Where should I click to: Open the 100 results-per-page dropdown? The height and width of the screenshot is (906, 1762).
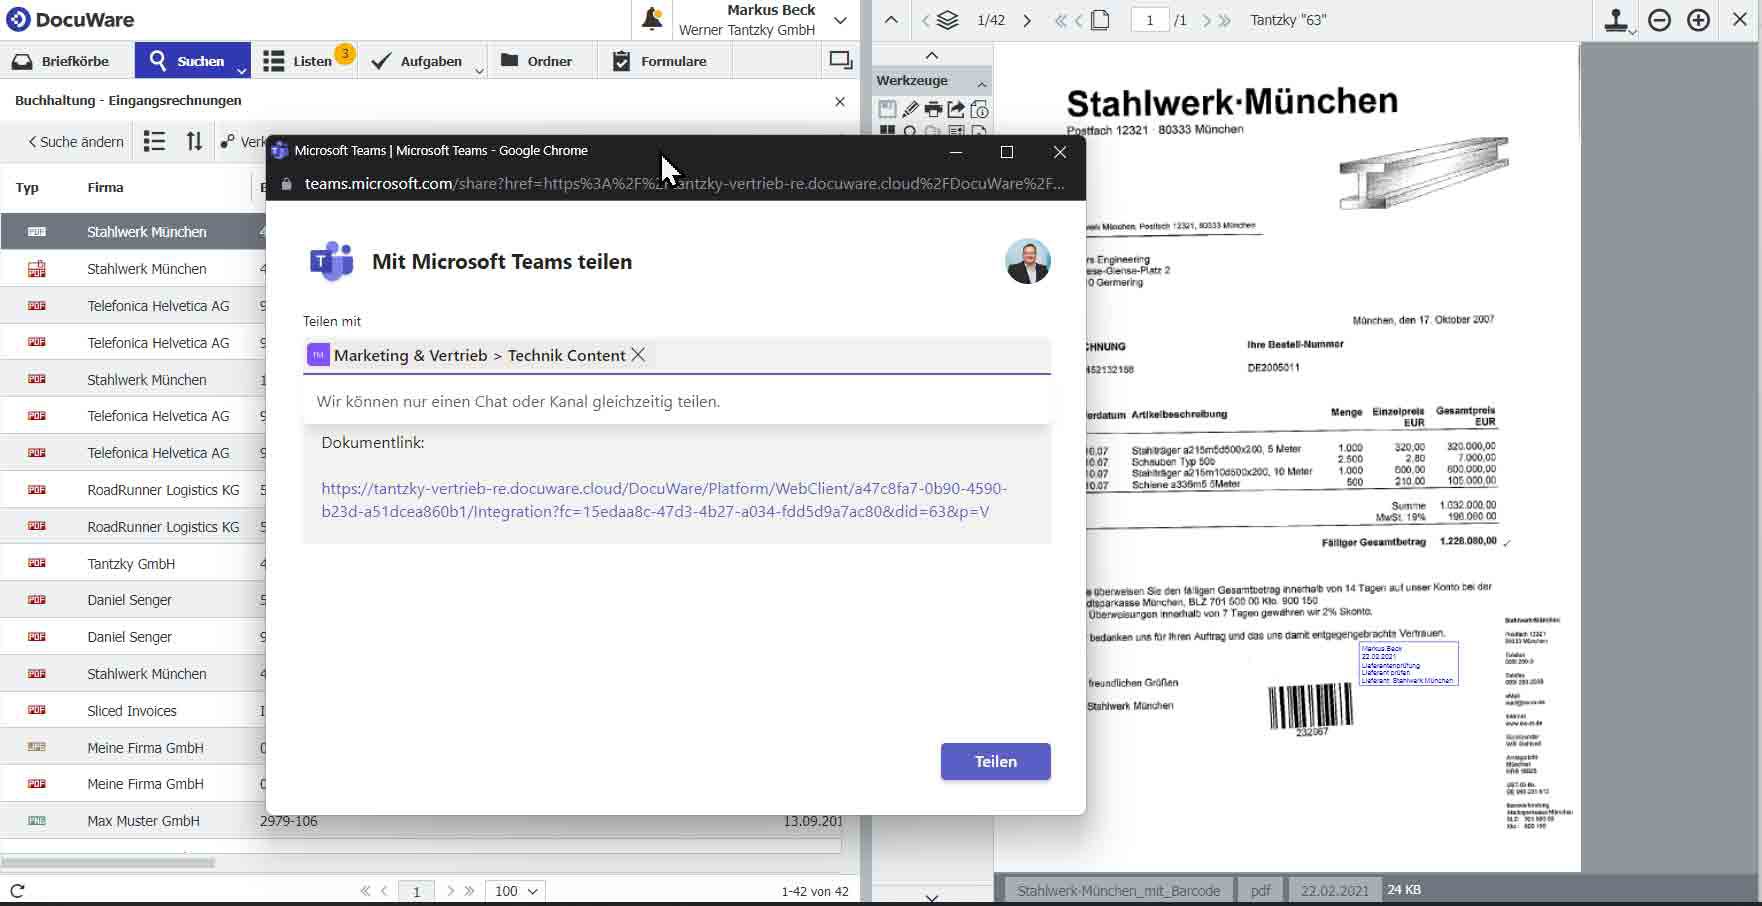click(516, 891)
